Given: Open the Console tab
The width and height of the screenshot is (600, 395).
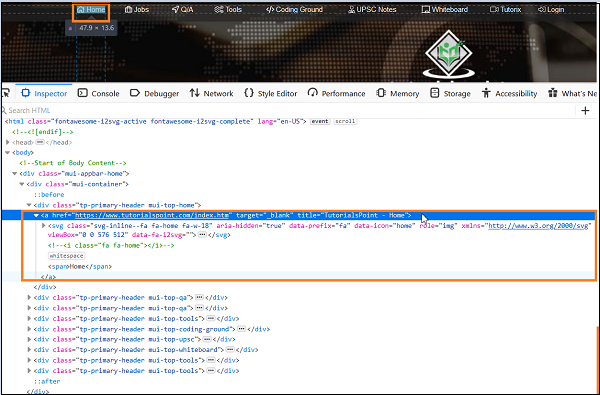Looking at the screenshot, I should (x=98, y=93).
